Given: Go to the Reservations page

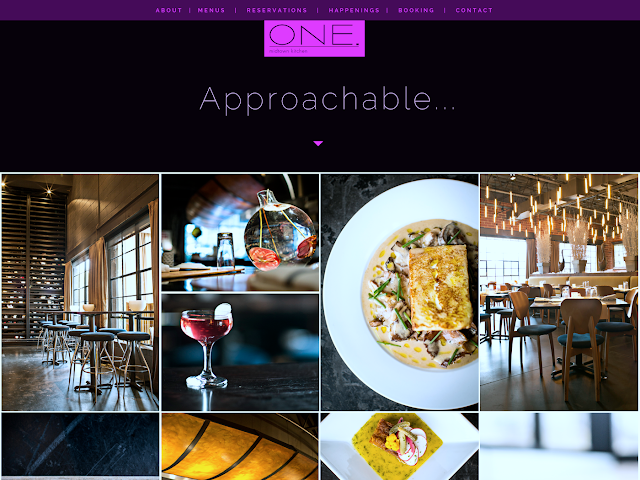Looking at the screenshot, I should 277,10.
